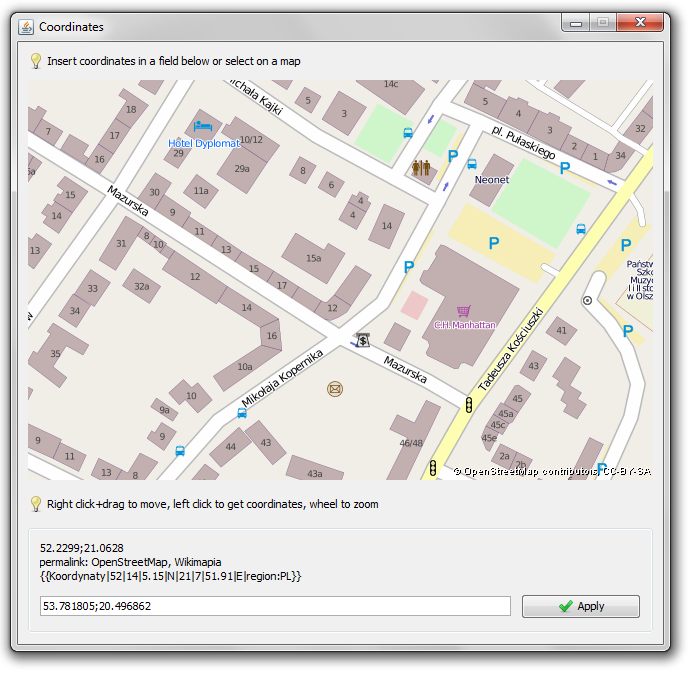Click the post office envelope icon

point(335,389)
